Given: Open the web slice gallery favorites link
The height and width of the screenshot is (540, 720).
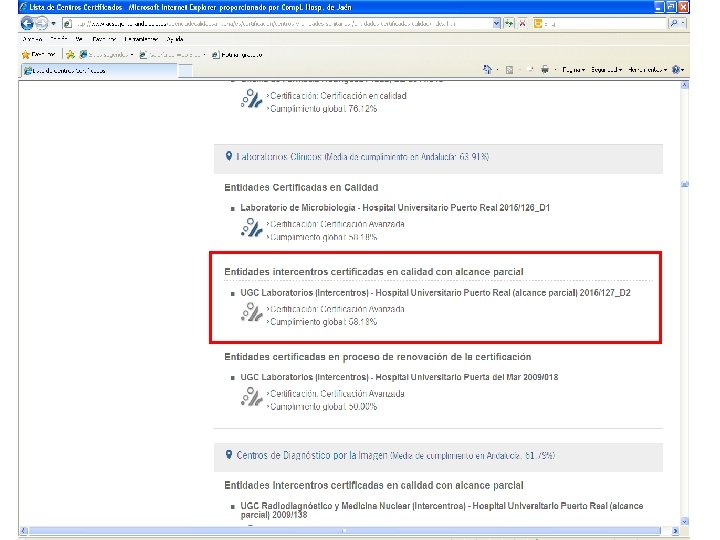Looking at the screenshot, I should pos(172,55).
